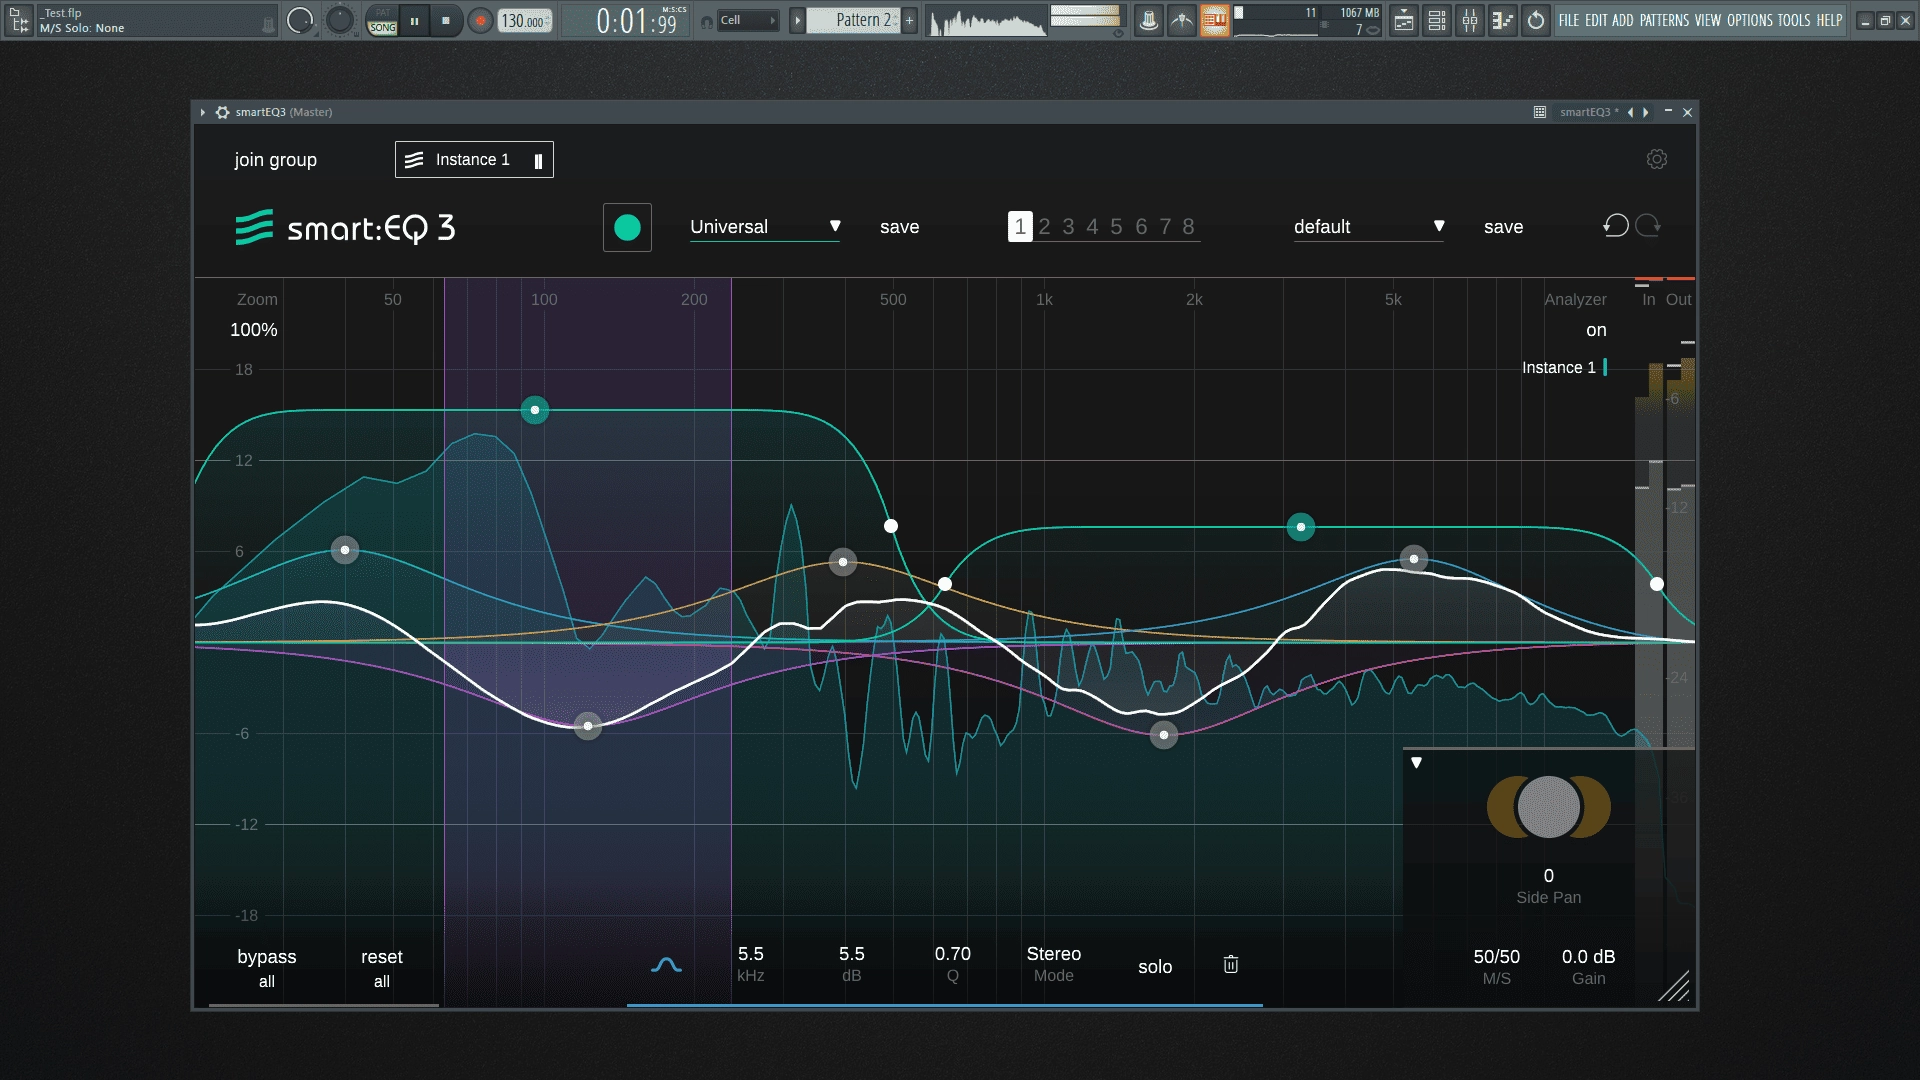Toggle solo for the selected band

(x=1155, y=967)
